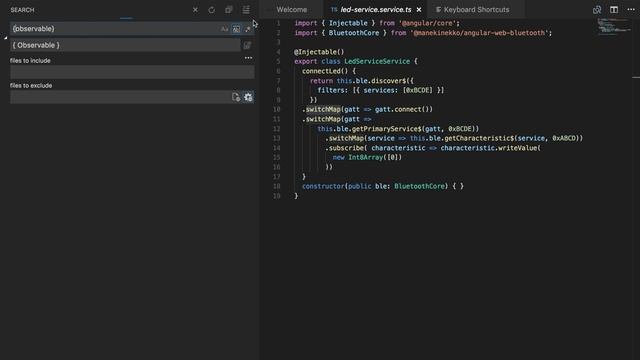Open changes icon in the editor toolbar

(x=597, y=10)
